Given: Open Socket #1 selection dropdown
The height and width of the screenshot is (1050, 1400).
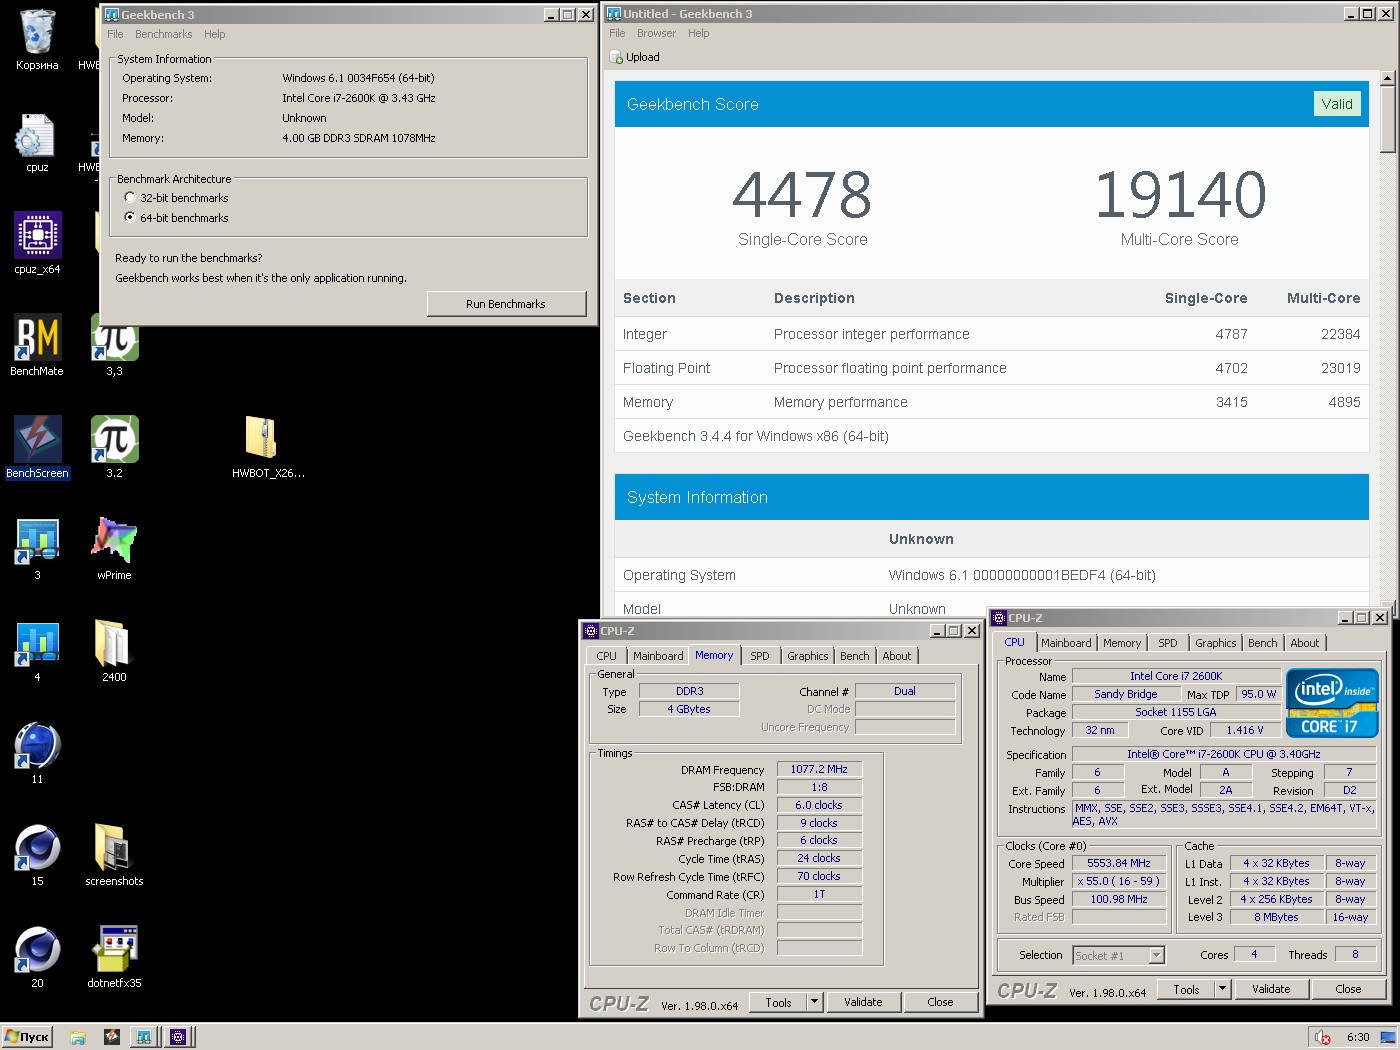Looking at the screenshot, I should click(1119, 955).
